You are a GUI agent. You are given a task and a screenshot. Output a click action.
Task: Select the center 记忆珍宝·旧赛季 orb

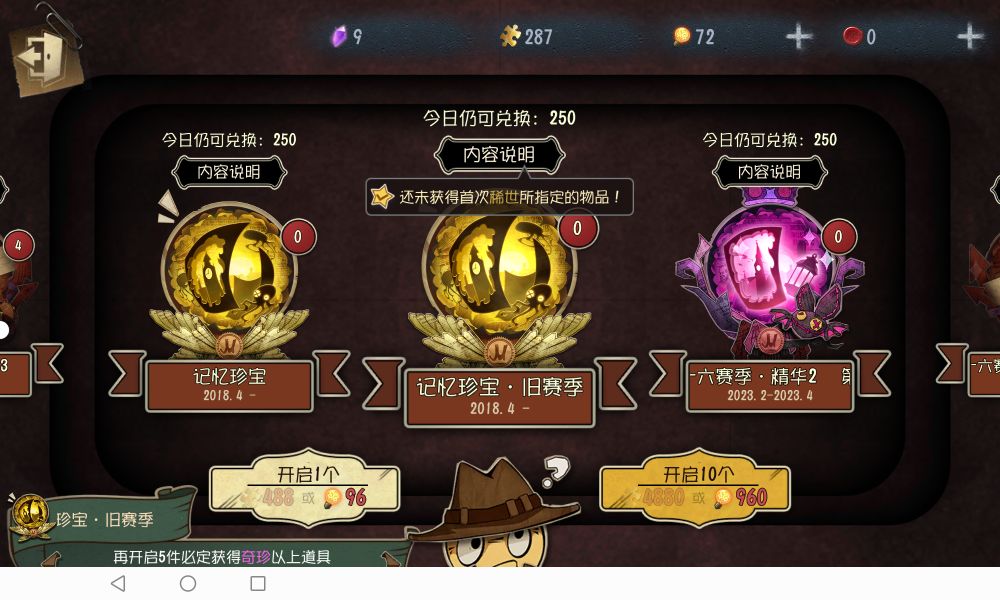pos(499,287)
